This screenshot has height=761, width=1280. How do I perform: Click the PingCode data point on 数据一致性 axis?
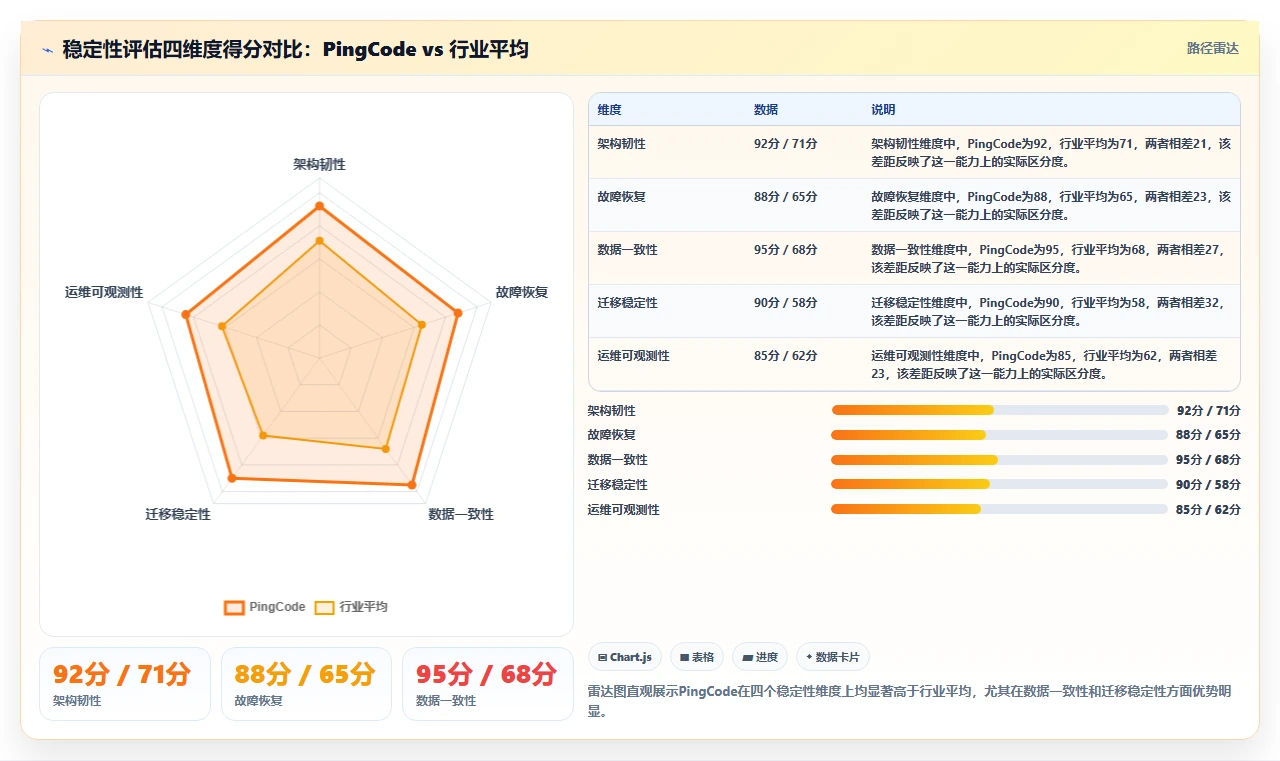[x=410, y=485]
